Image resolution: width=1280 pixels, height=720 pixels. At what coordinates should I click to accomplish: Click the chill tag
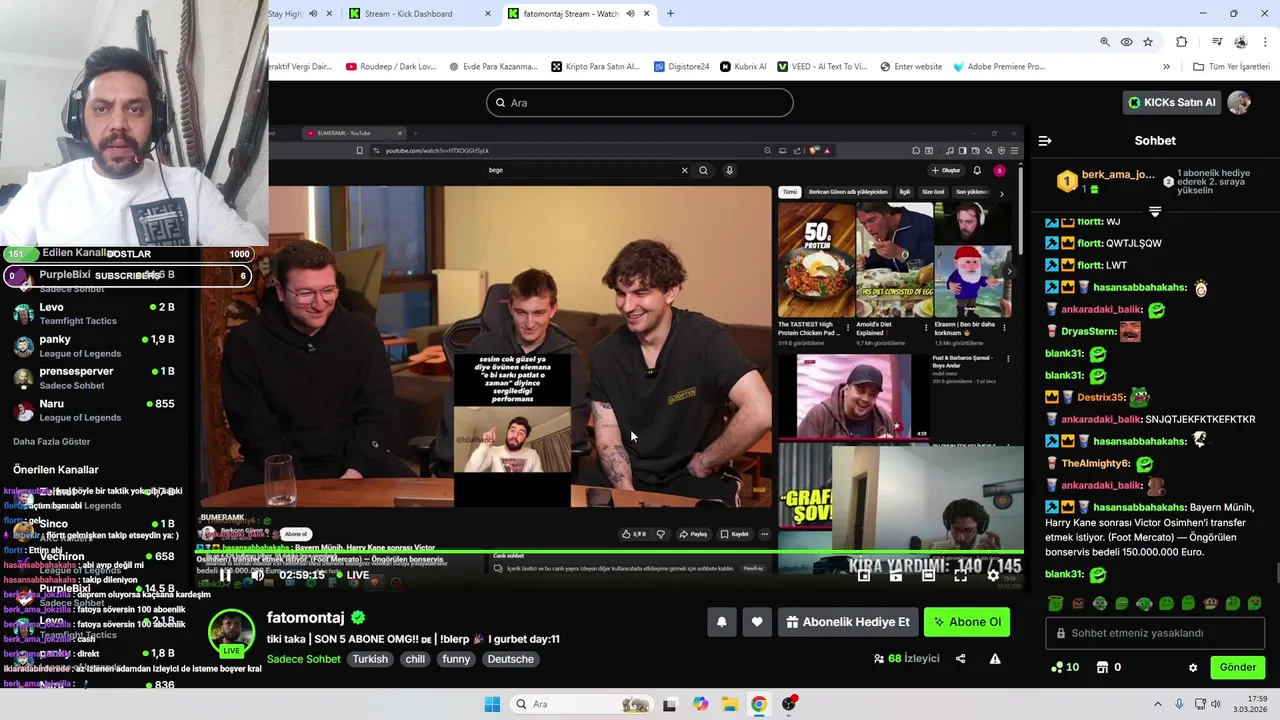(415, 659)
